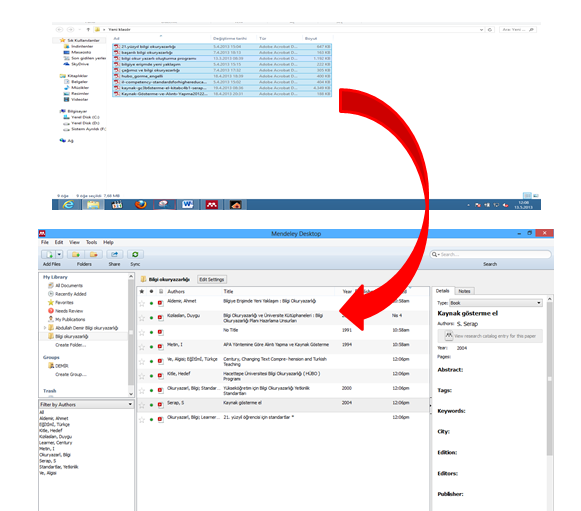Switch to the Notes tab
The width and height of the screenshot is (581, 511).
tap(464, 291)
